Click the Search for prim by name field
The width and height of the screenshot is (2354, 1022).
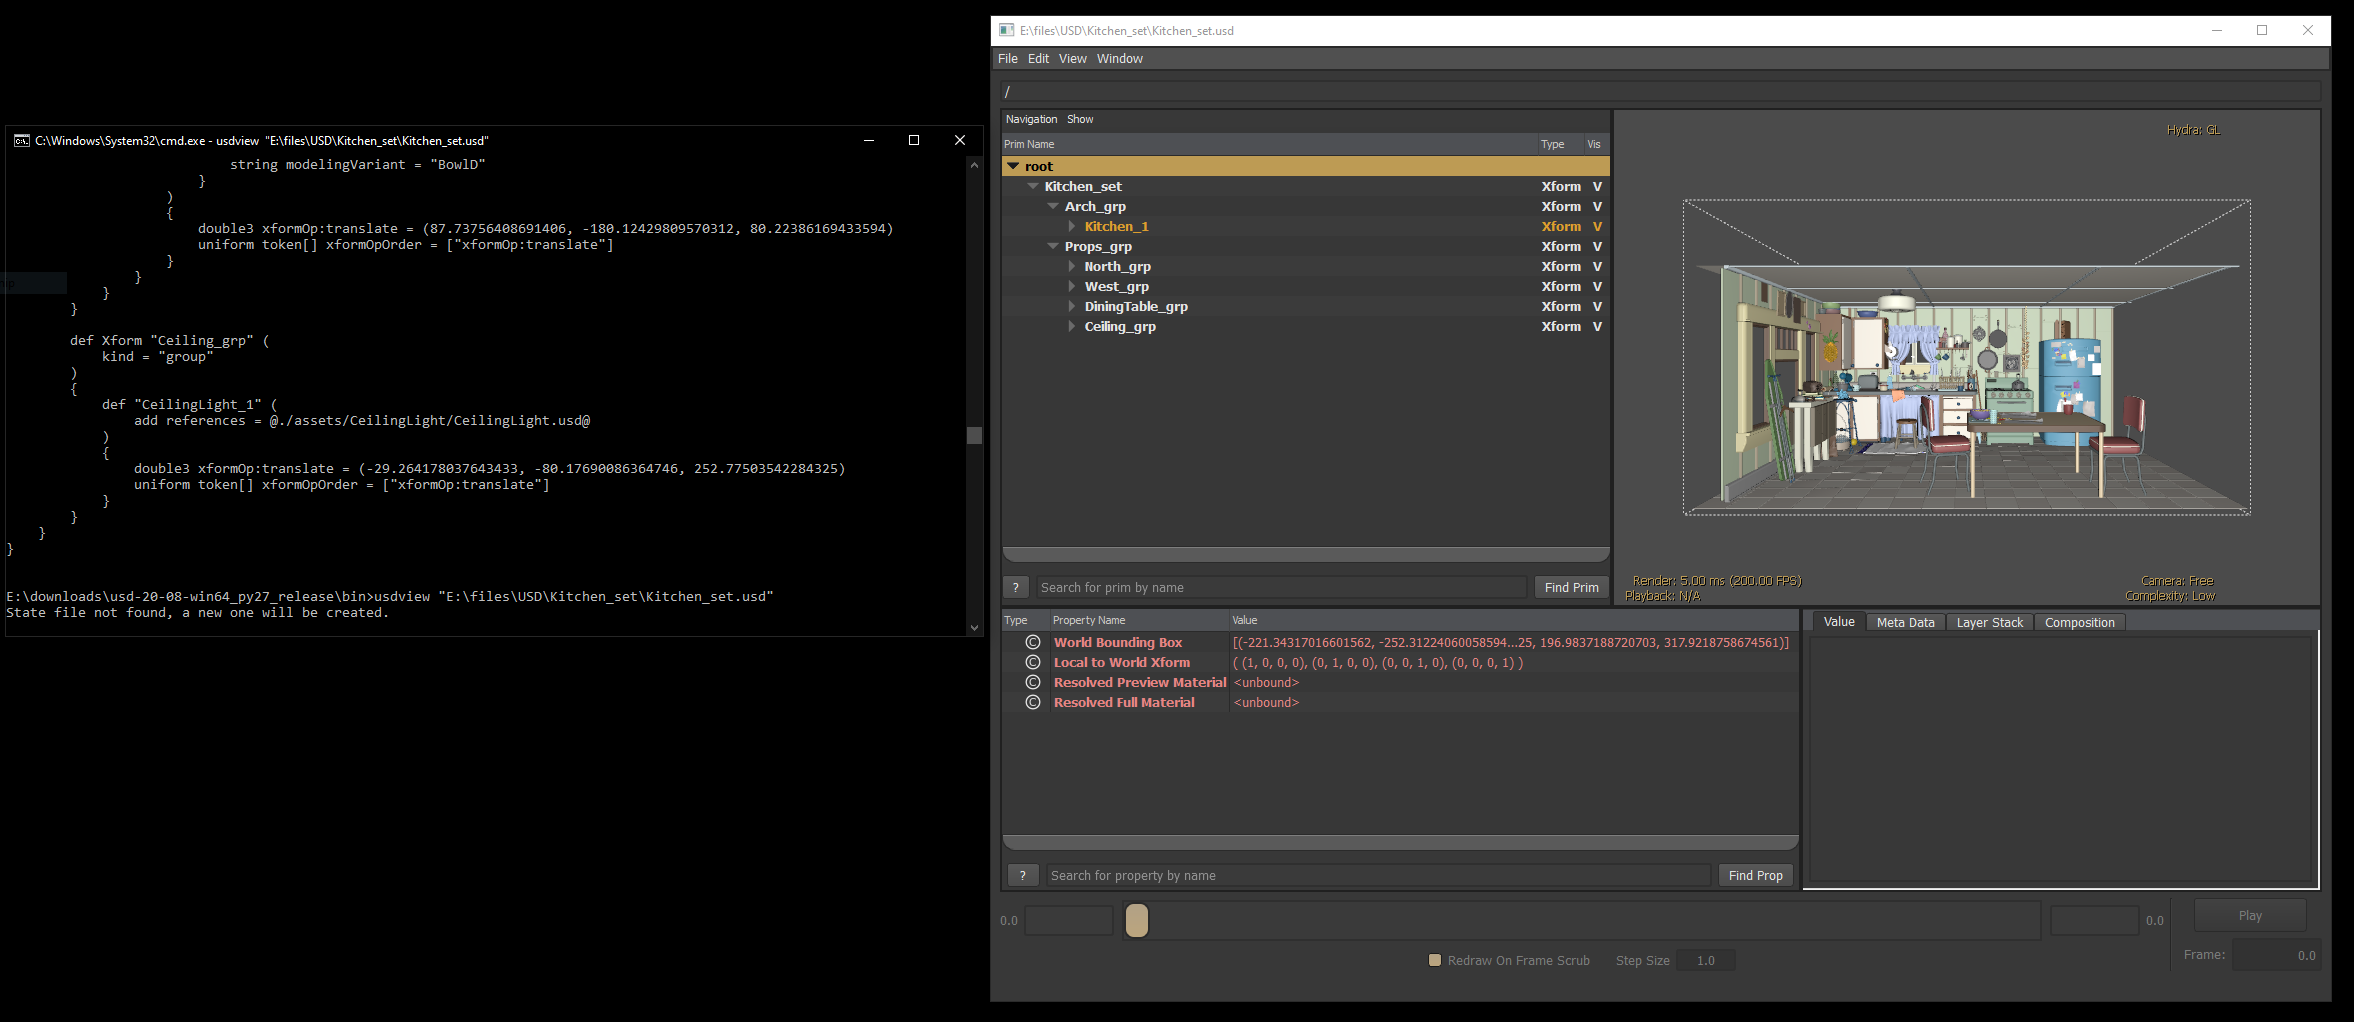coord(1280,587)
